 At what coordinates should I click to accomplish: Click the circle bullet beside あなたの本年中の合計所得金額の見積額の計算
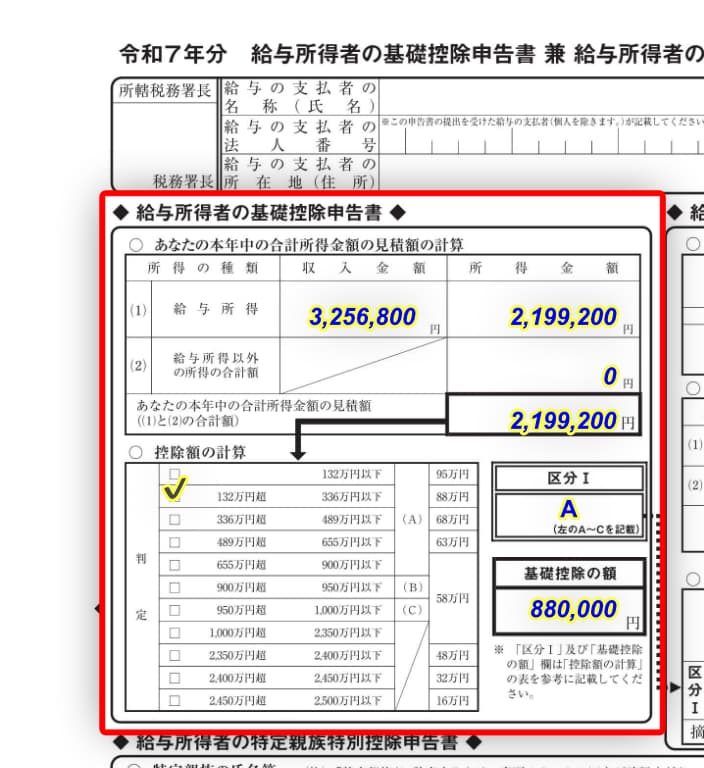[x=136, y=244]
